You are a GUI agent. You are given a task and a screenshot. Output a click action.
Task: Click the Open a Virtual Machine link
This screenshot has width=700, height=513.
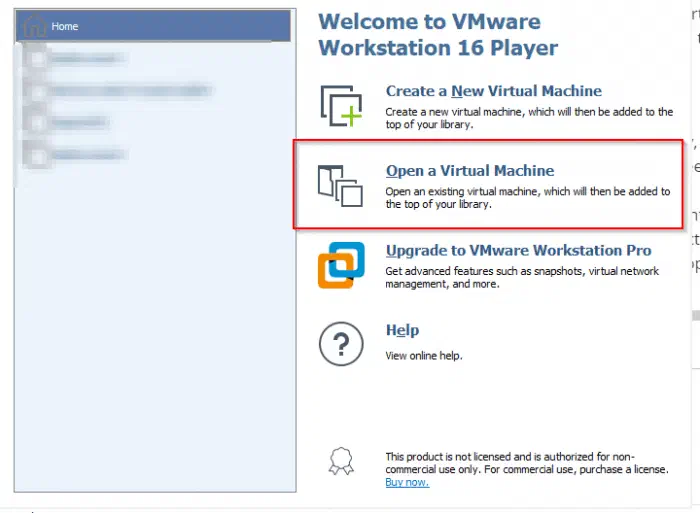pos(470,171)
